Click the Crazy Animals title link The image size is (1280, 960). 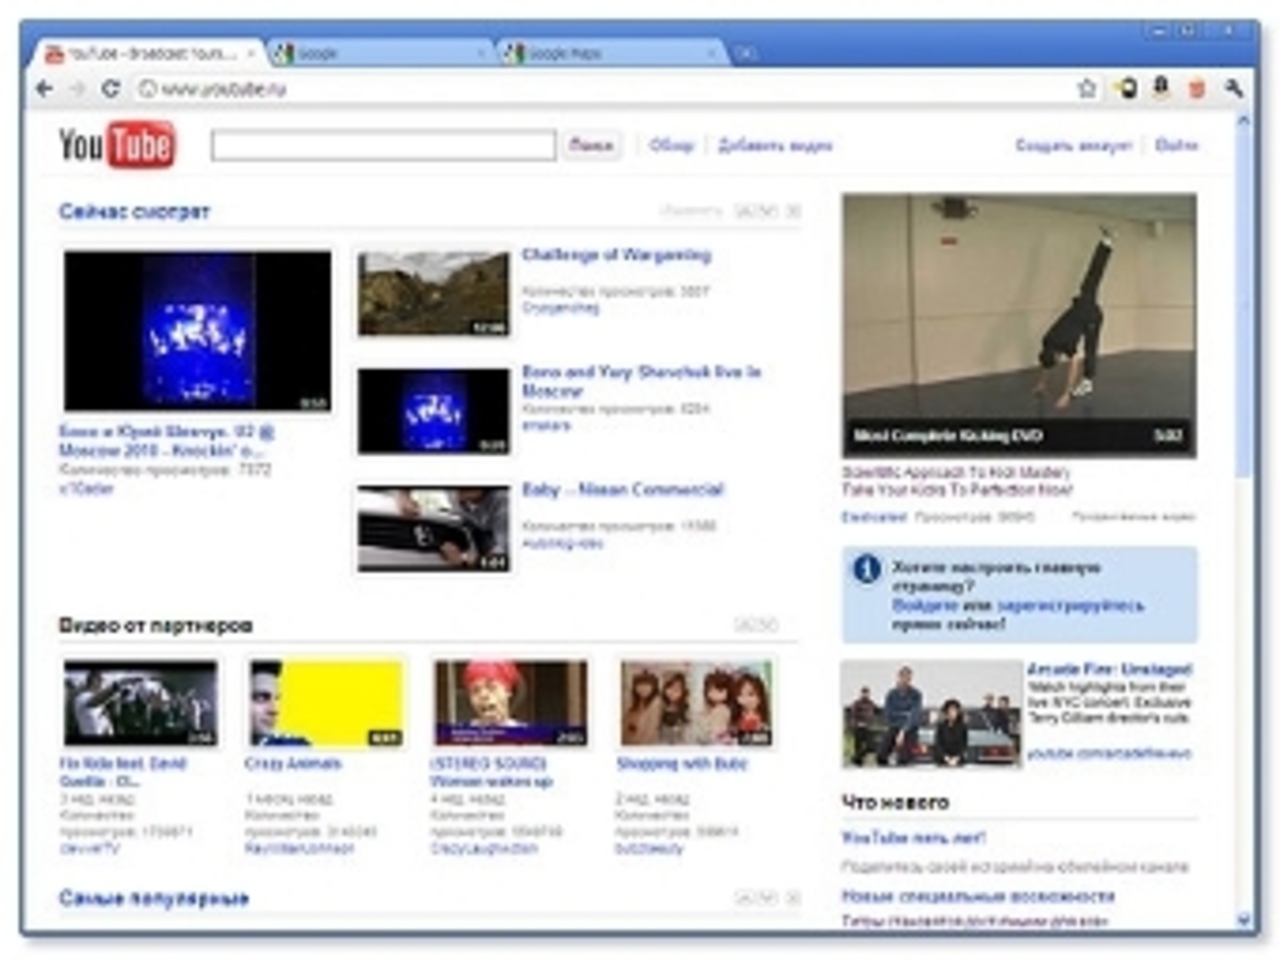(293, 763)
